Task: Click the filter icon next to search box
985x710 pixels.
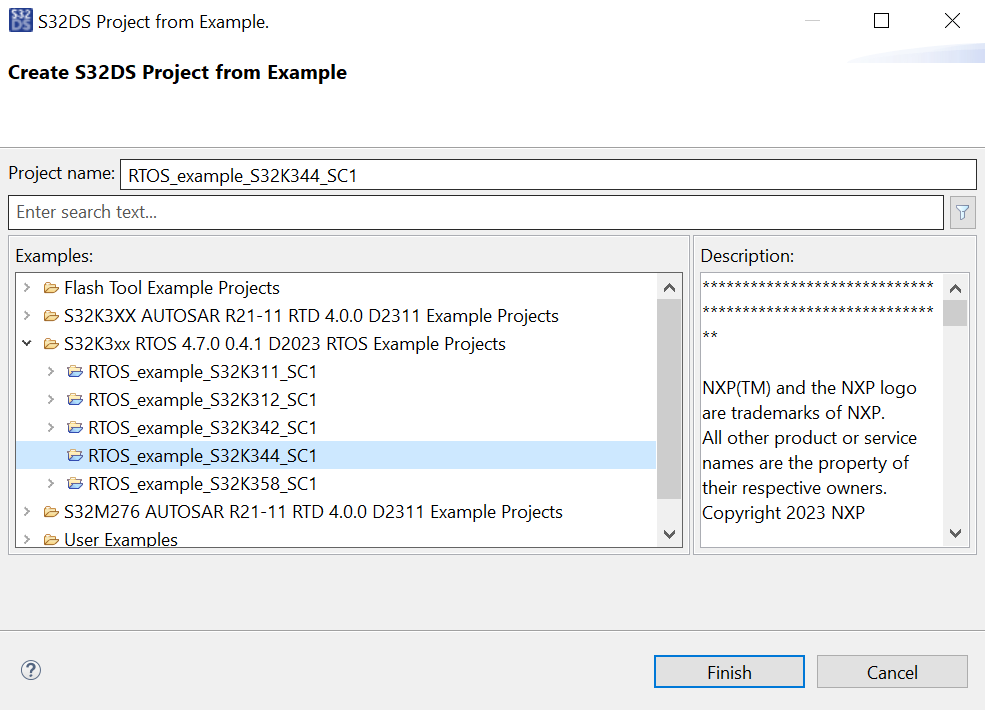Action: (x=962, y=212)
